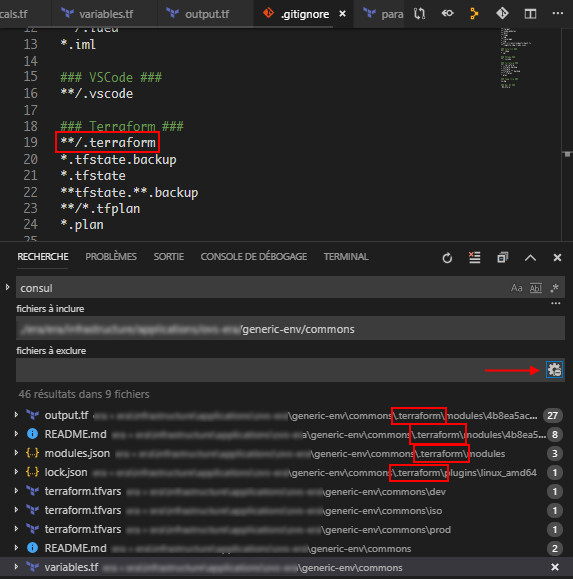Toggle Match Whole Word option
Image resolution: width=573 pixels, height=579 pixels.
click(536, 288)
